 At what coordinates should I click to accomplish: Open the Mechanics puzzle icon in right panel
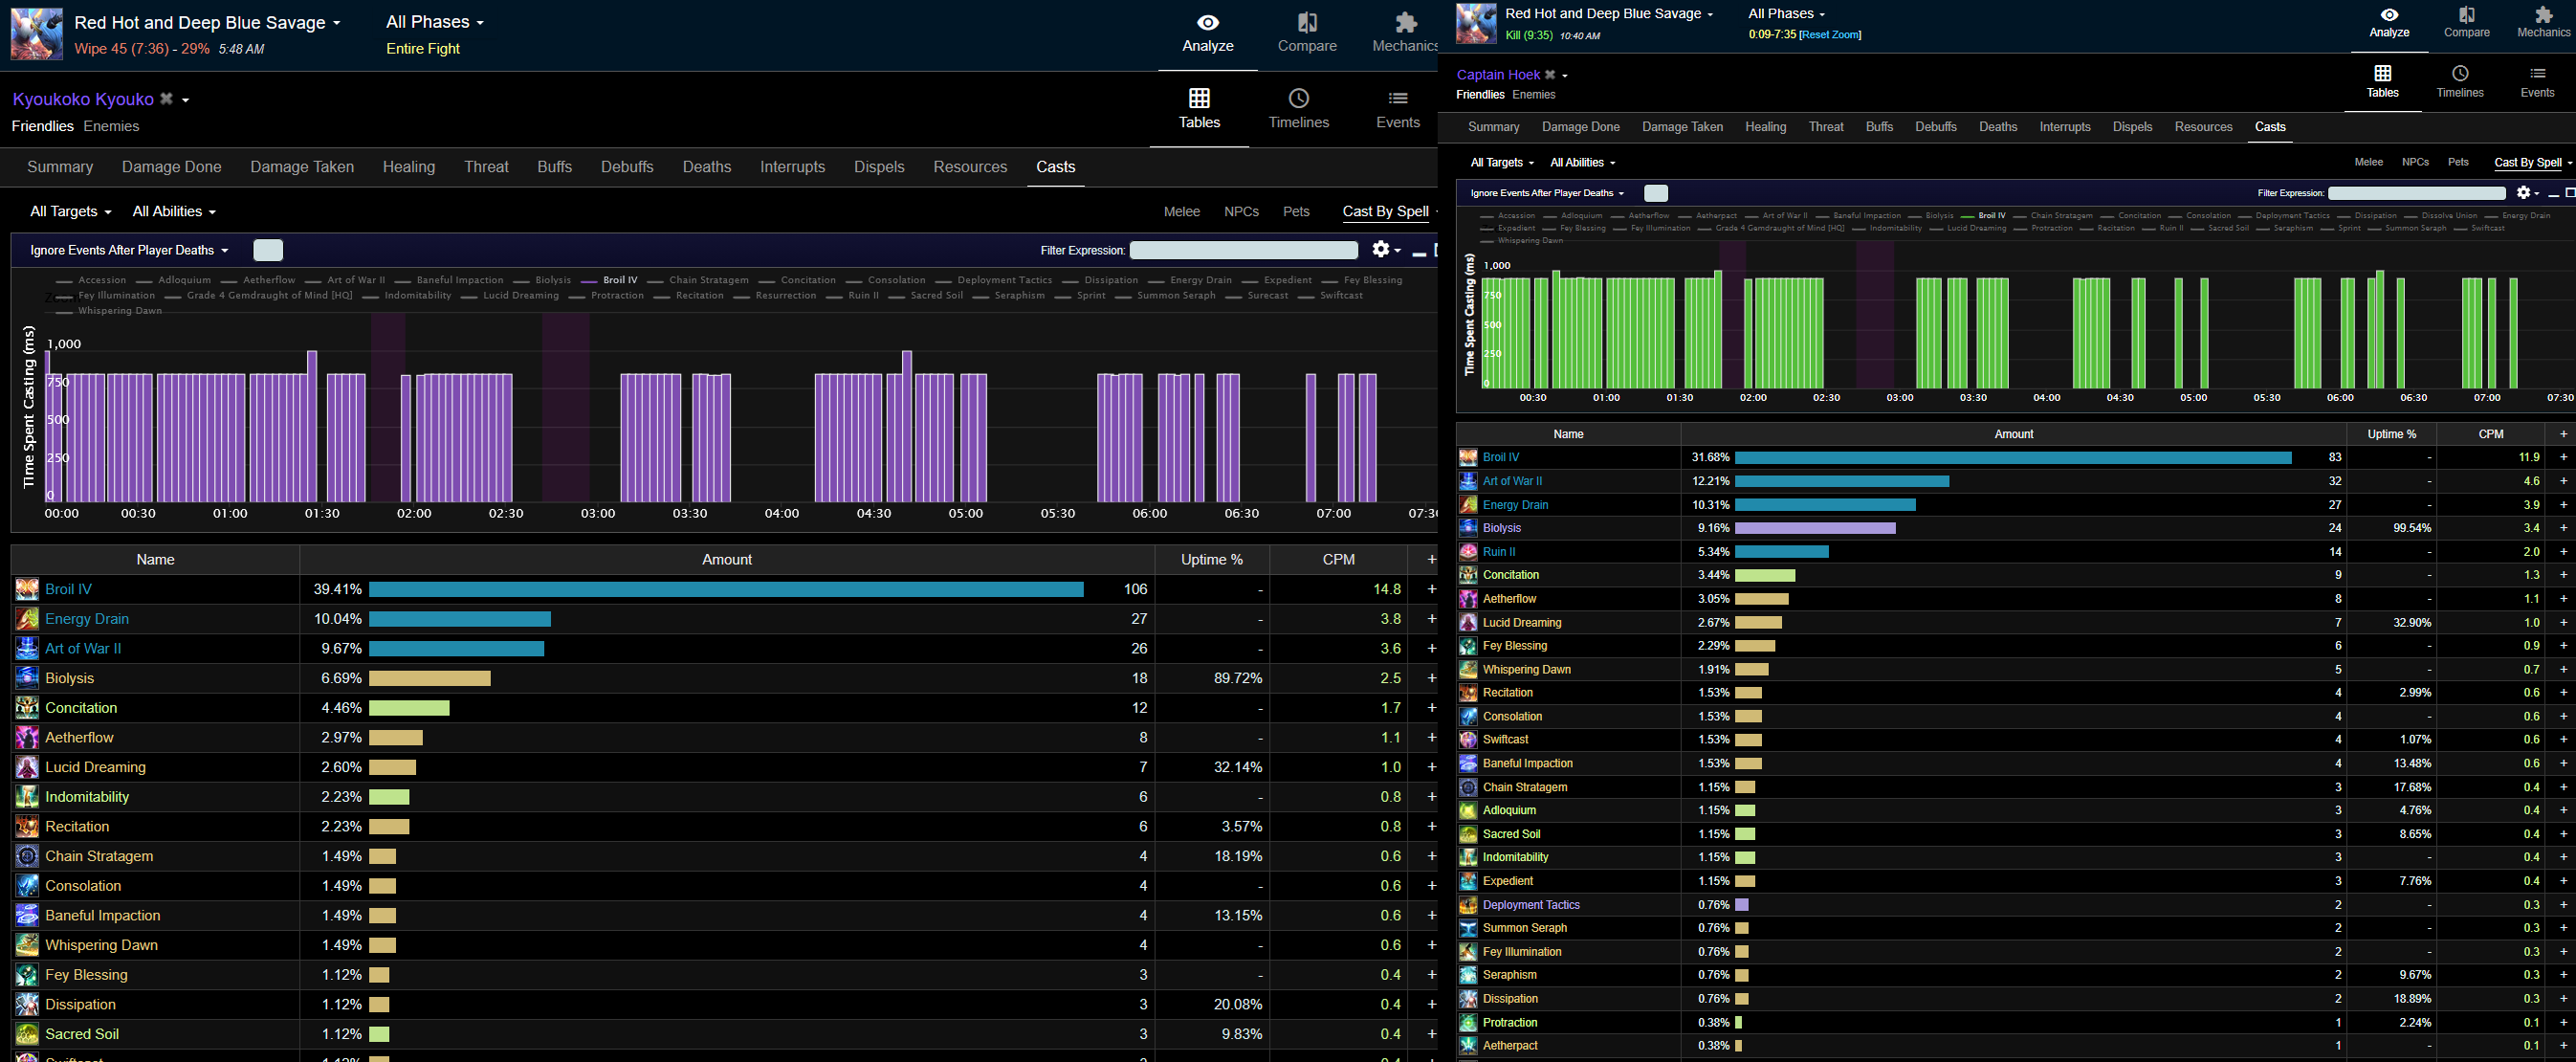click(2543, 14)
